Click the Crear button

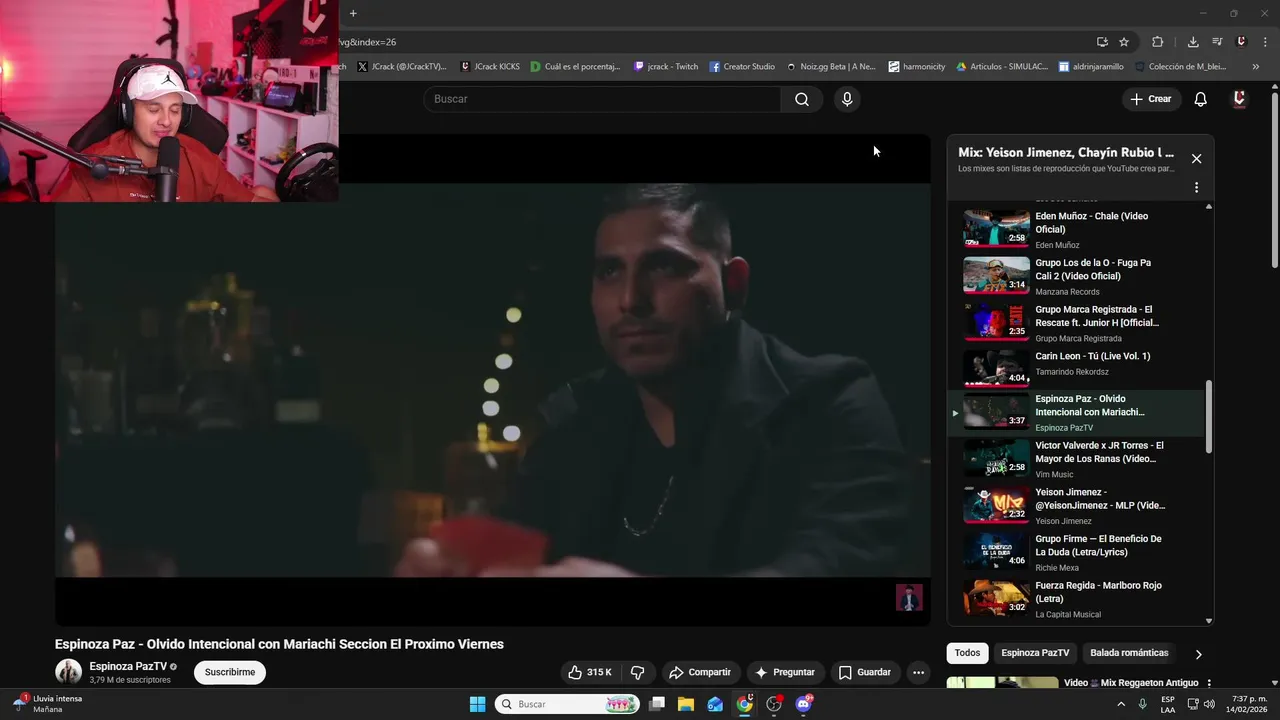pyautogui.click(x=1150, y=99)
